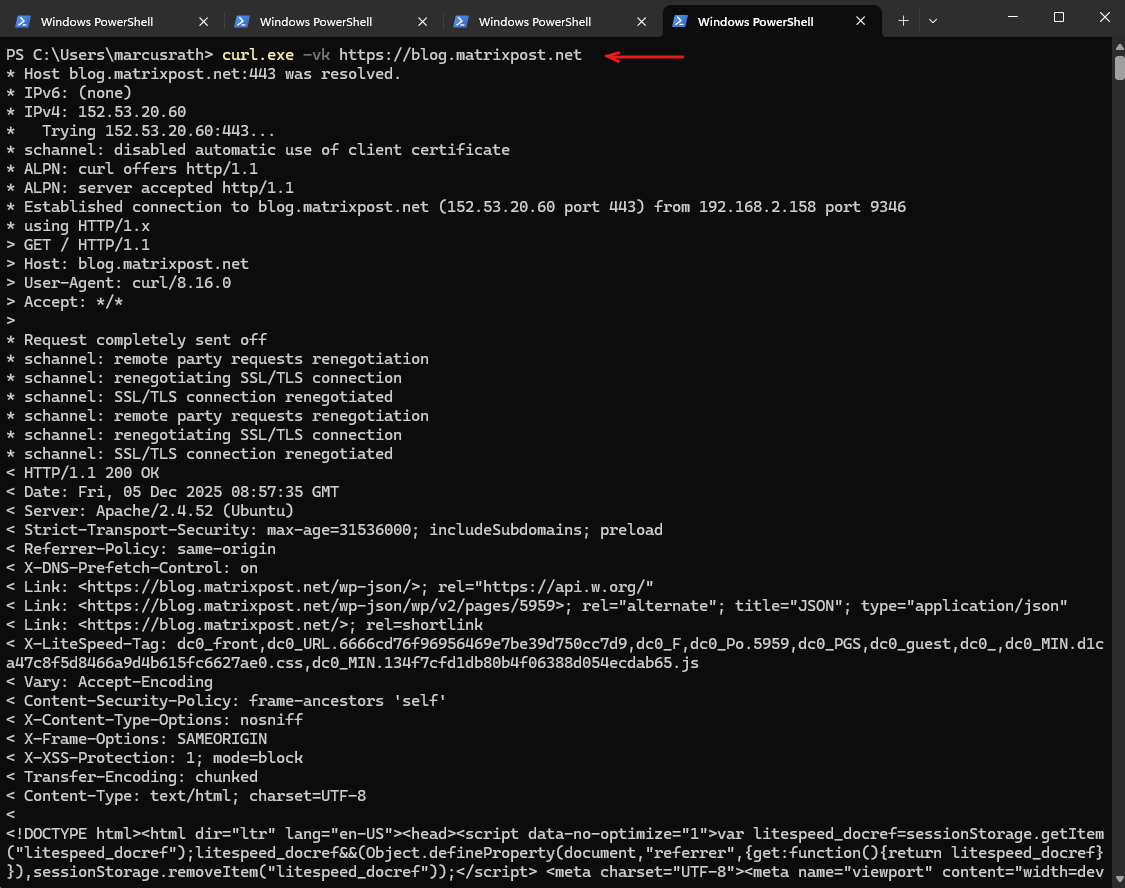Maximize the terminal window
Viewport: 1125px width, 888px height.
click(1059, 18)
